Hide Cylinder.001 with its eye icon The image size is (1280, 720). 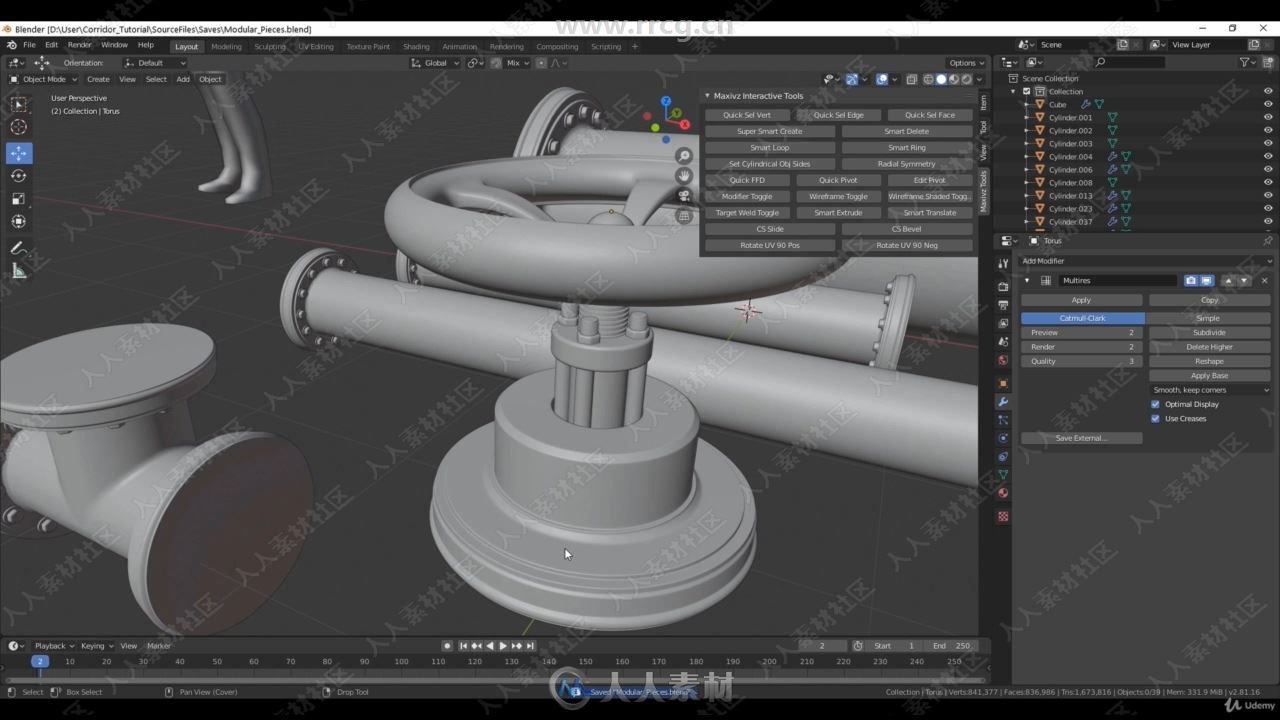1268,117
